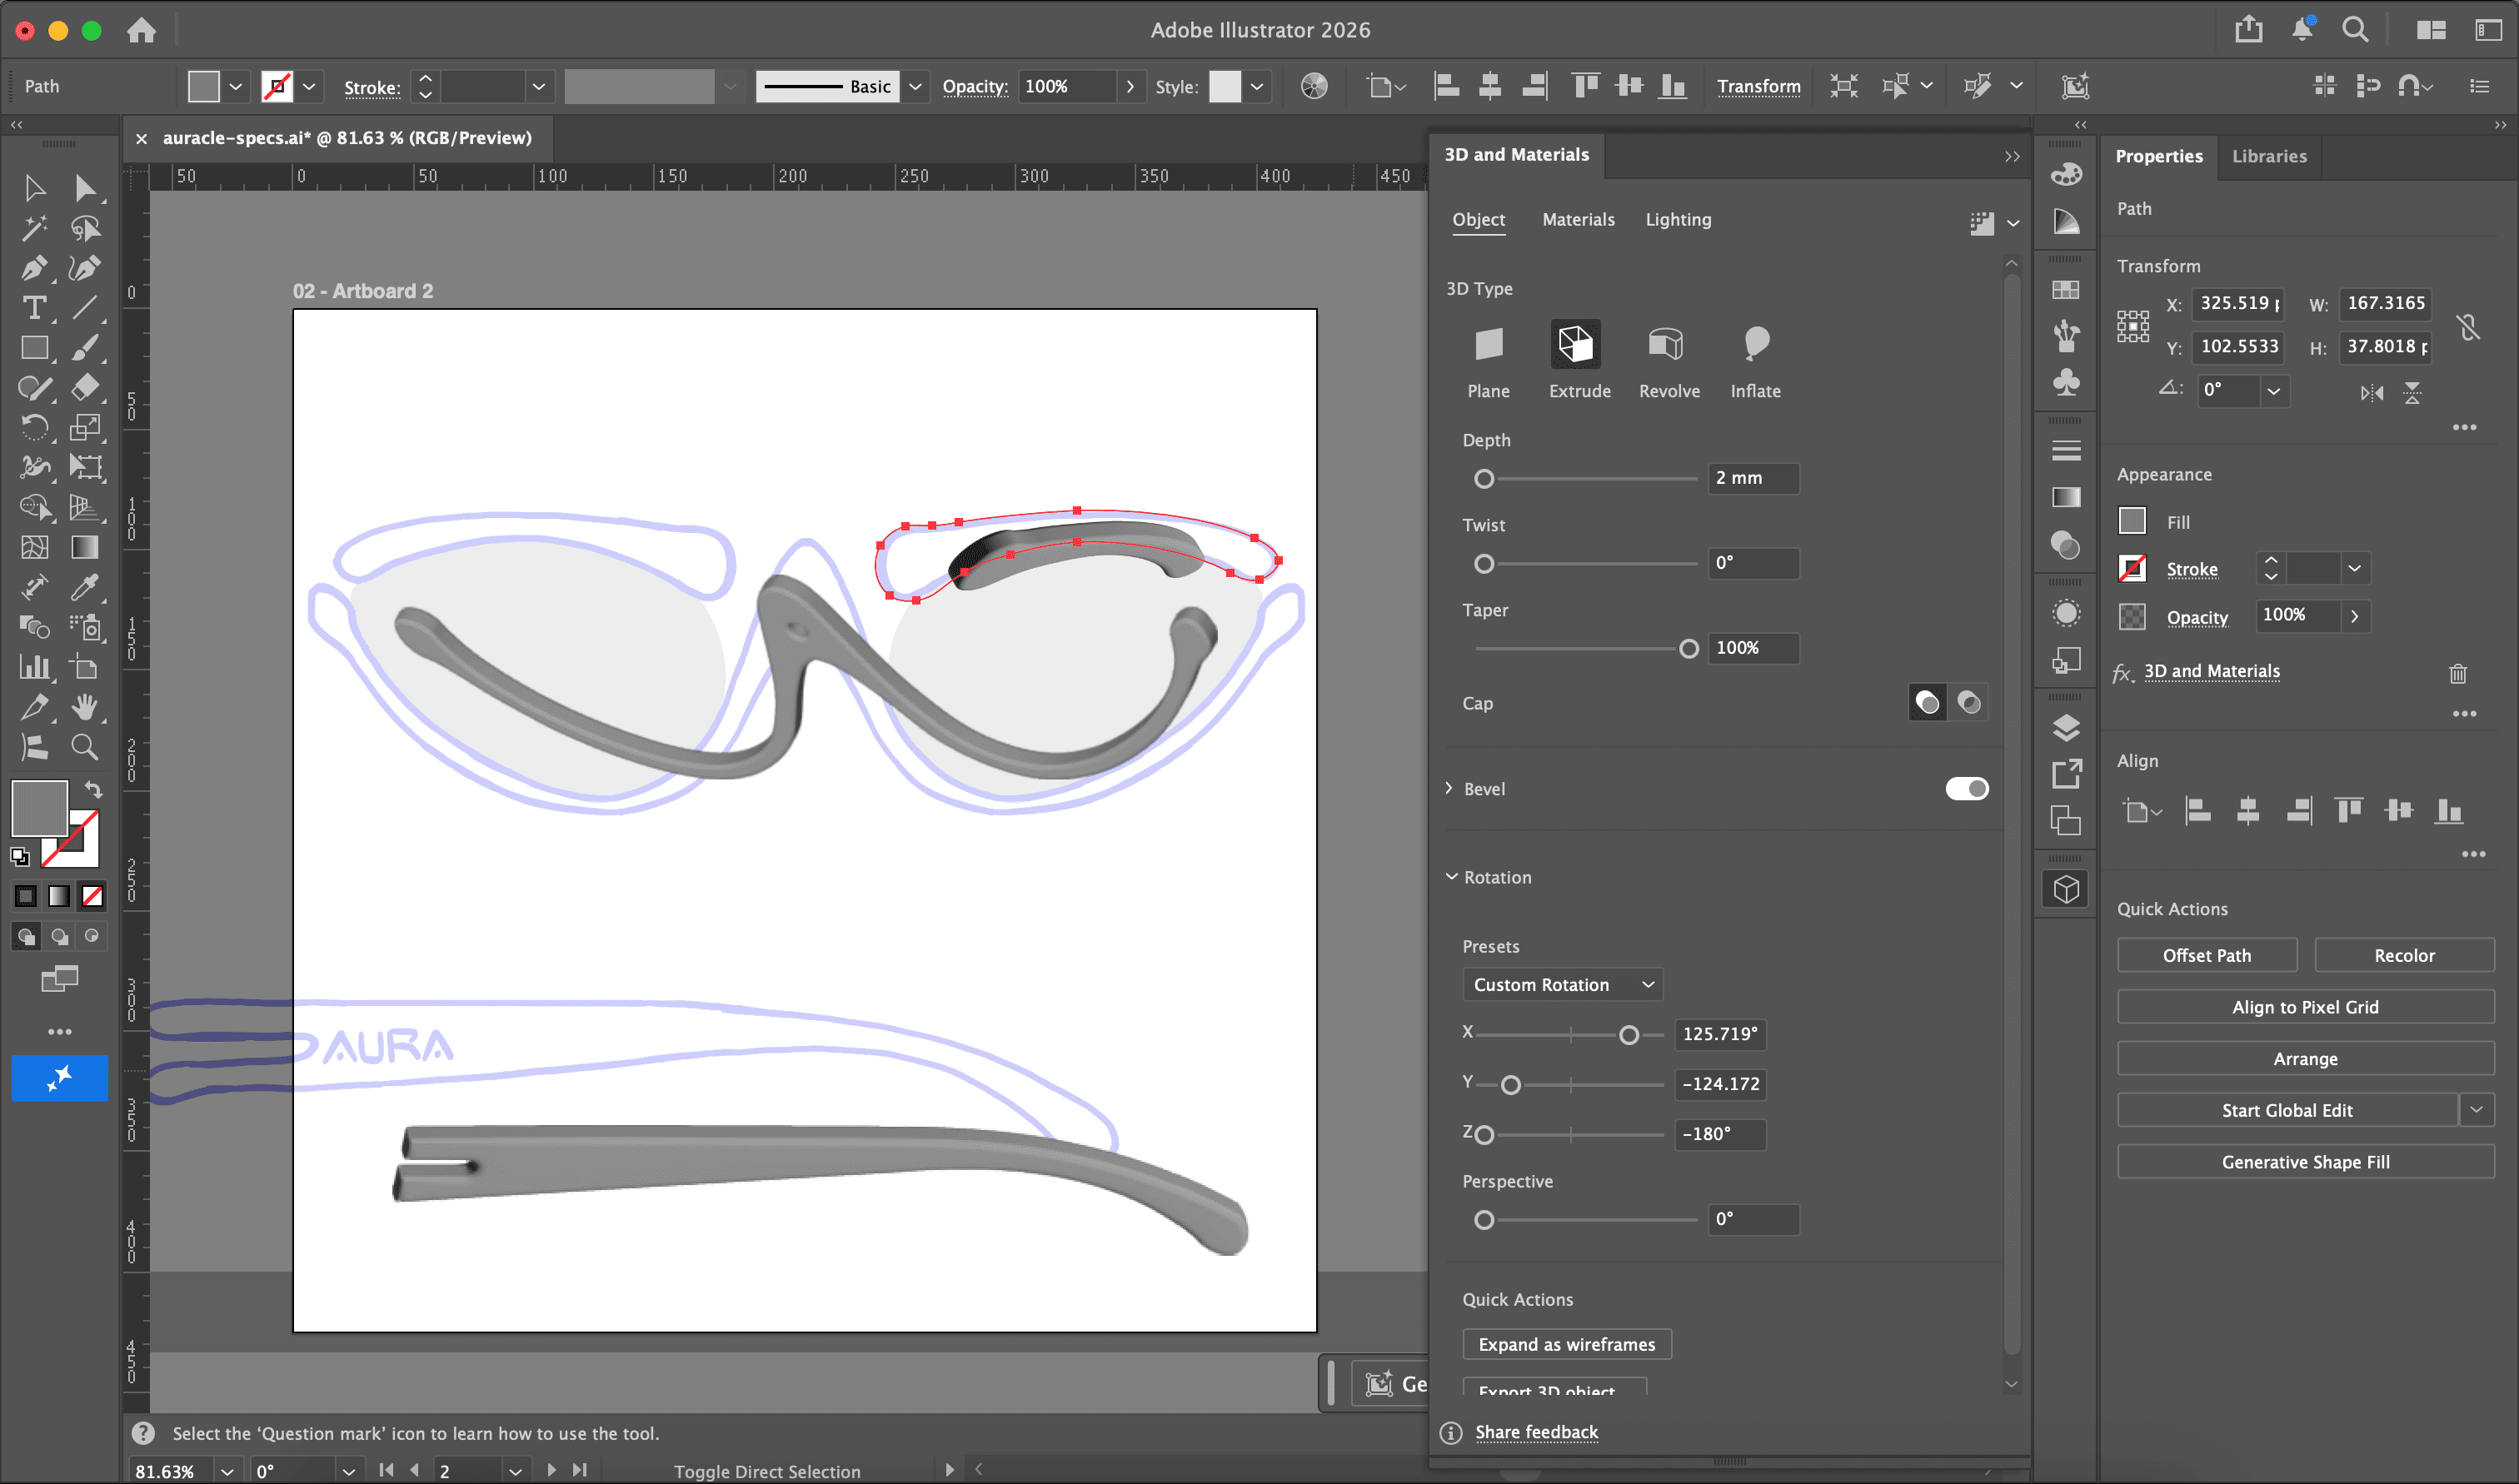Image resolution: width=2519 pixels, height=1484 pixels.
Task: Switch to the Materials tab
Action: click(x=1577, y=220)
